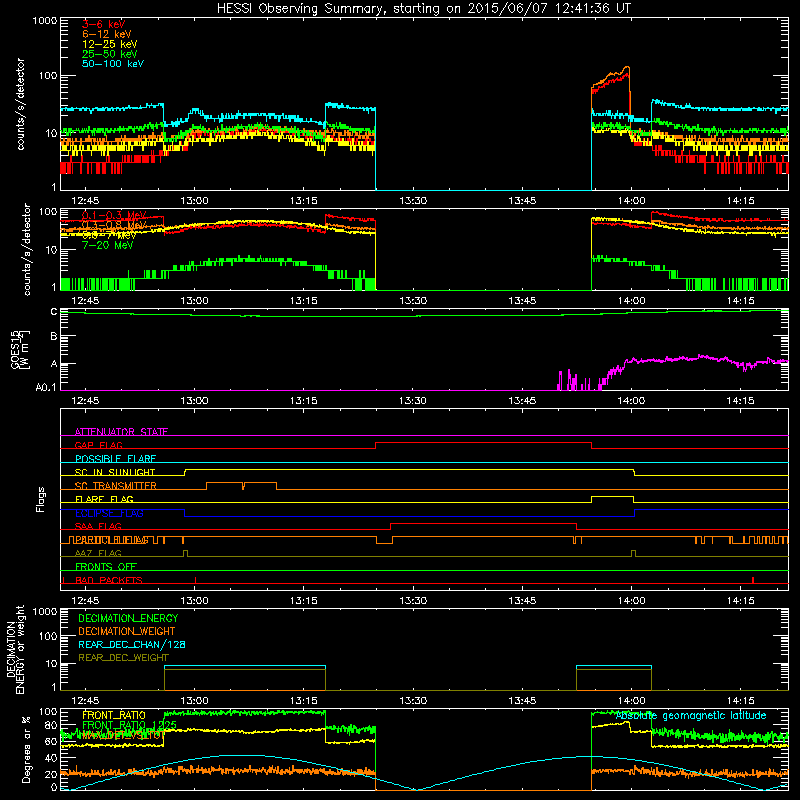This screenshot has height=800, width=800.
Task: Select the 13:30 tick below the Flags panel
Action: click(x=413, y=601)
